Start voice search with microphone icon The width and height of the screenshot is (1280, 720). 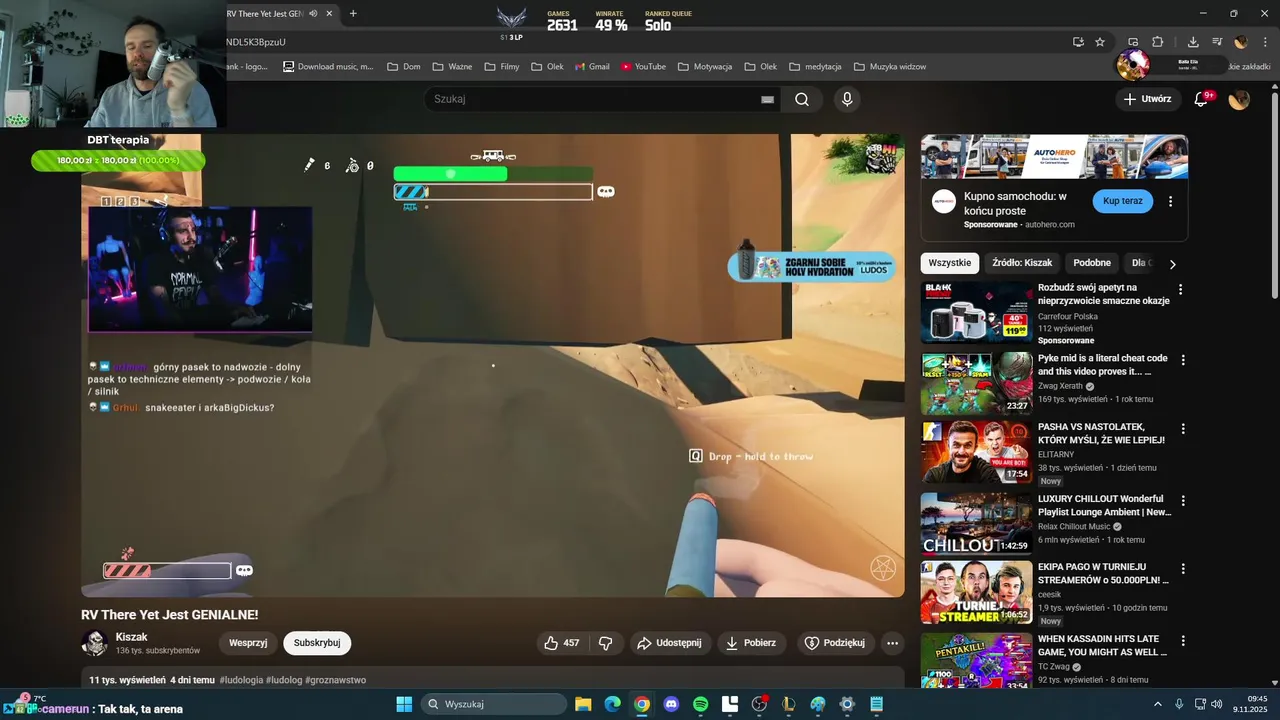tap(847, 99)
